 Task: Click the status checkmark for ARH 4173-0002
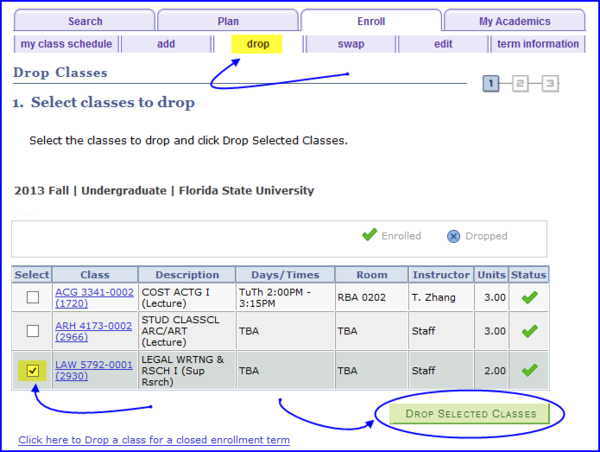tap(529, 331)
